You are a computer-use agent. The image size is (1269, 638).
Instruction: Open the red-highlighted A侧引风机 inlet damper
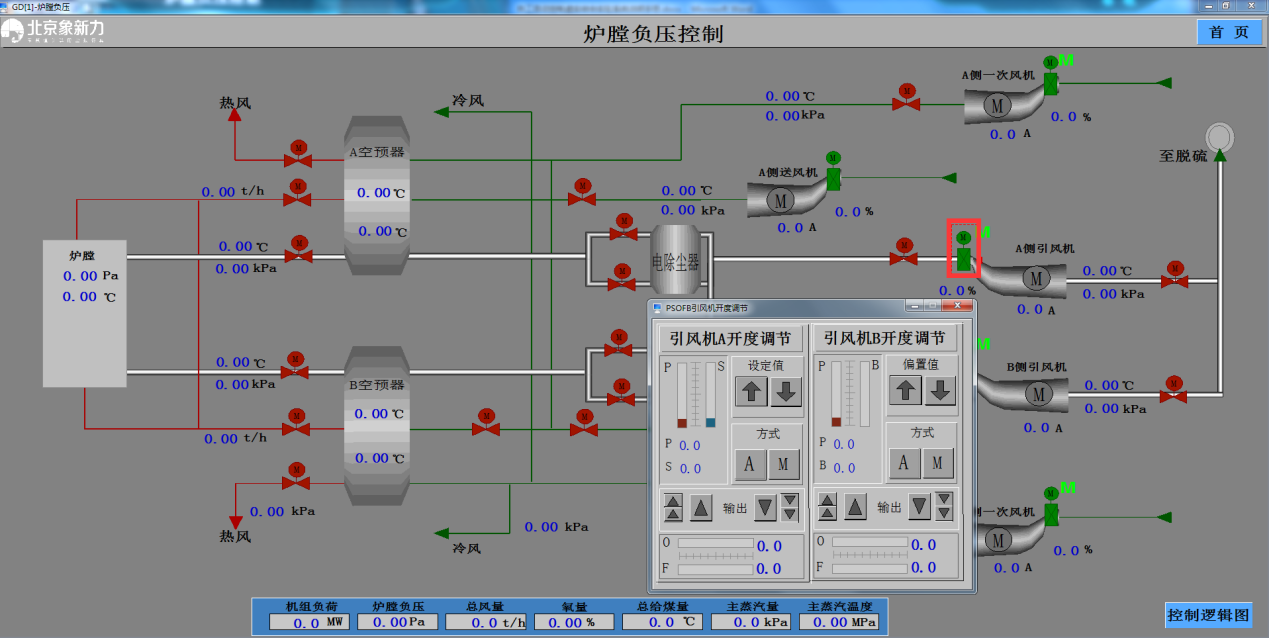[964, 249]
